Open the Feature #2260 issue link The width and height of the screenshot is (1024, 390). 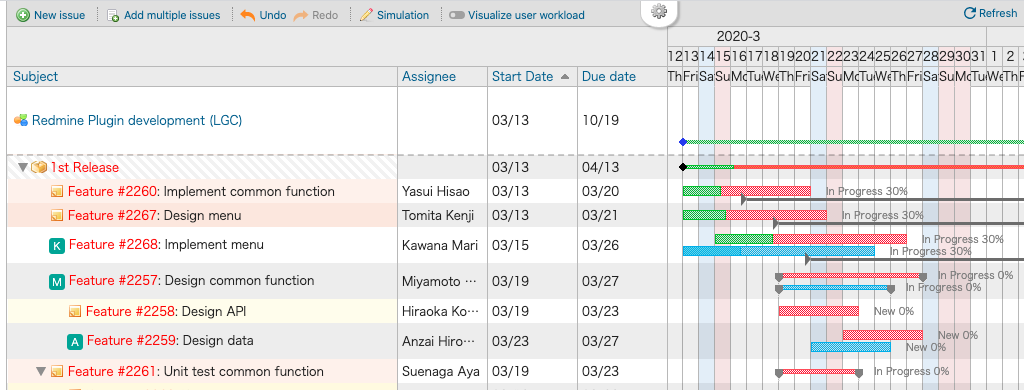pyautogui.click(x=112, y=191)
